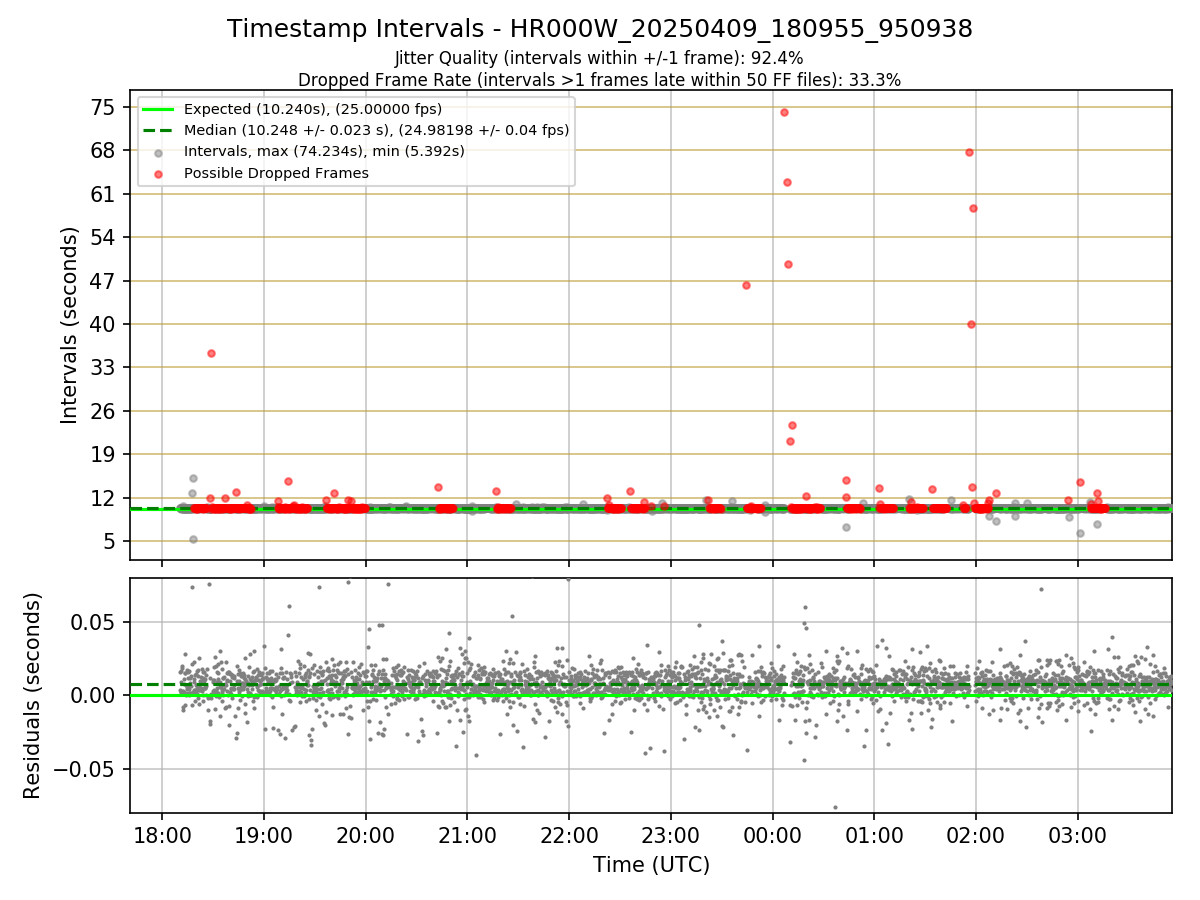Image resolution: width=1200 pixels, height=900 pixels.
Task: Click the 'Dropped Frame Rate' 33.3% subtitle line
Action: tap(599, 80)
